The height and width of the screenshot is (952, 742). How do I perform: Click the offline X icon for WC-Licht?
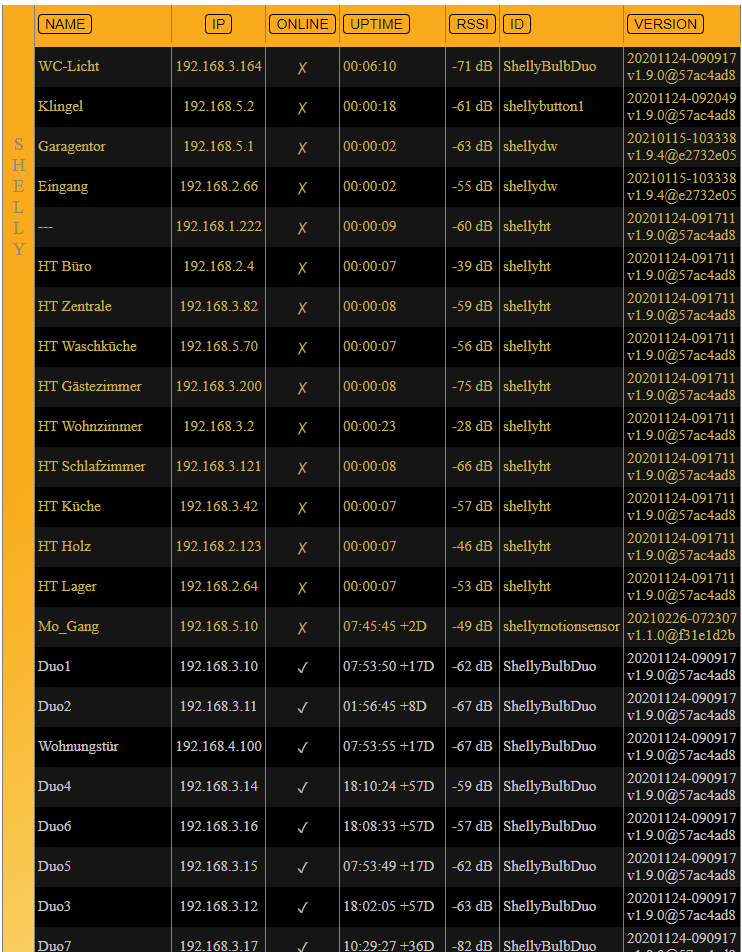[302, 67]
